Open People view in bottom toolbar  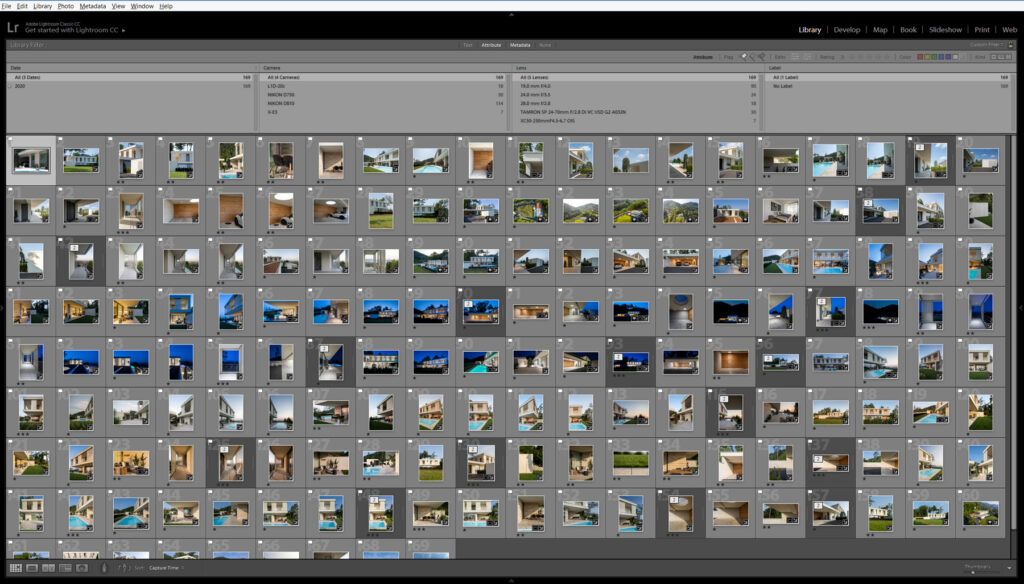pyautogui.click(x=81, y=568)
